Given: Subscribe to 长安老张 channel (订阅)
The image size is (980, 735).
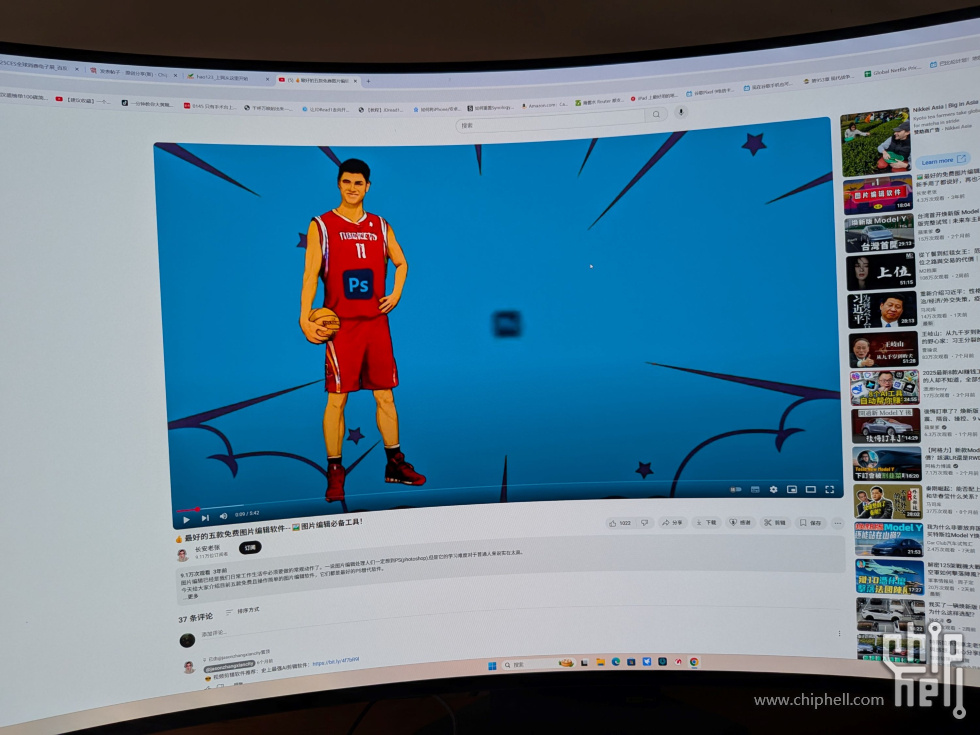Looking at the screenshot, I should (x=250, y=548).
